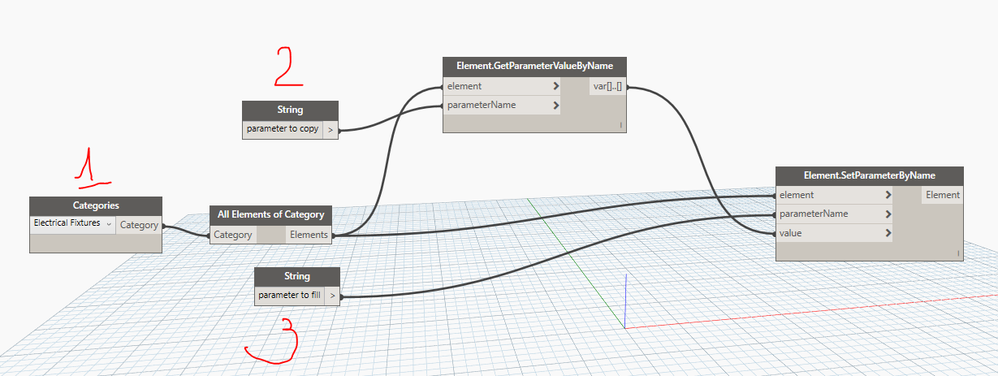Select parameterName input of GetParameterValueByName
Viewport: 998px width, 376px height.
coord(502,105)
